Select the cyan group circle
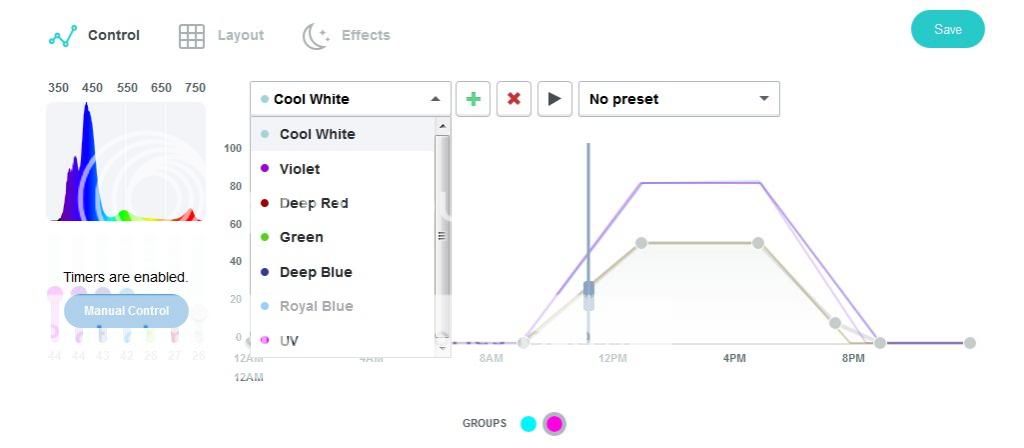 coord(528,424)
